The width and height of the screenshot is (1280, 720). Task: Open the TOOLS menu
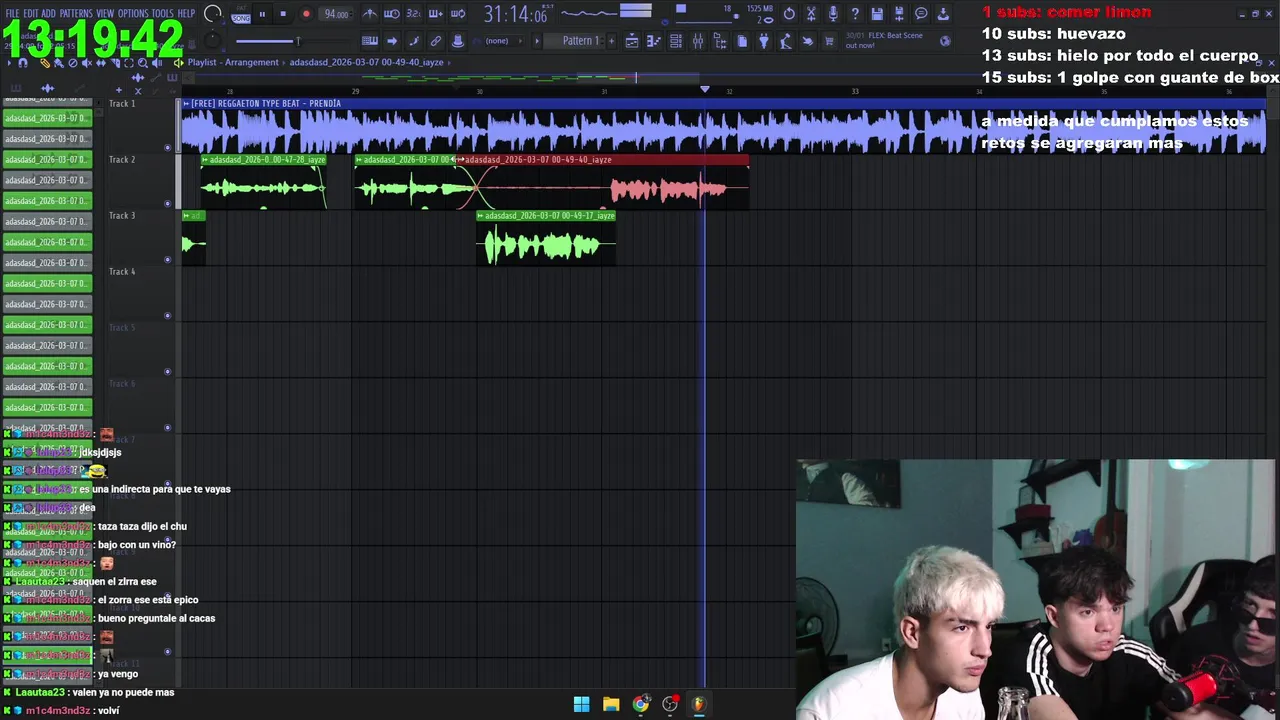point(163,14)
